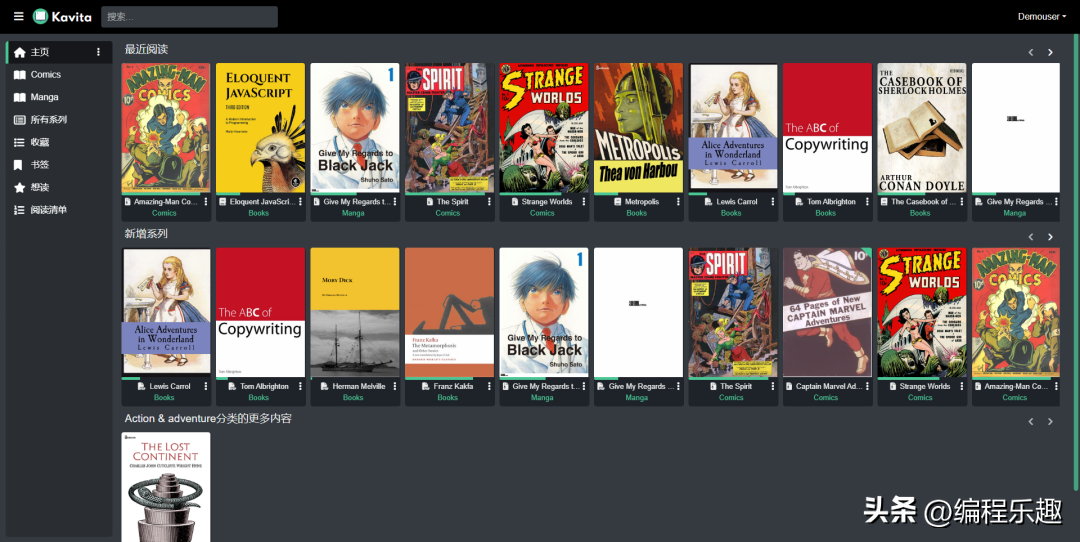Screen dimensions: 1080x542
Task: Open the three-dot menu on Captain Marvel card
Action: [867, 386]
